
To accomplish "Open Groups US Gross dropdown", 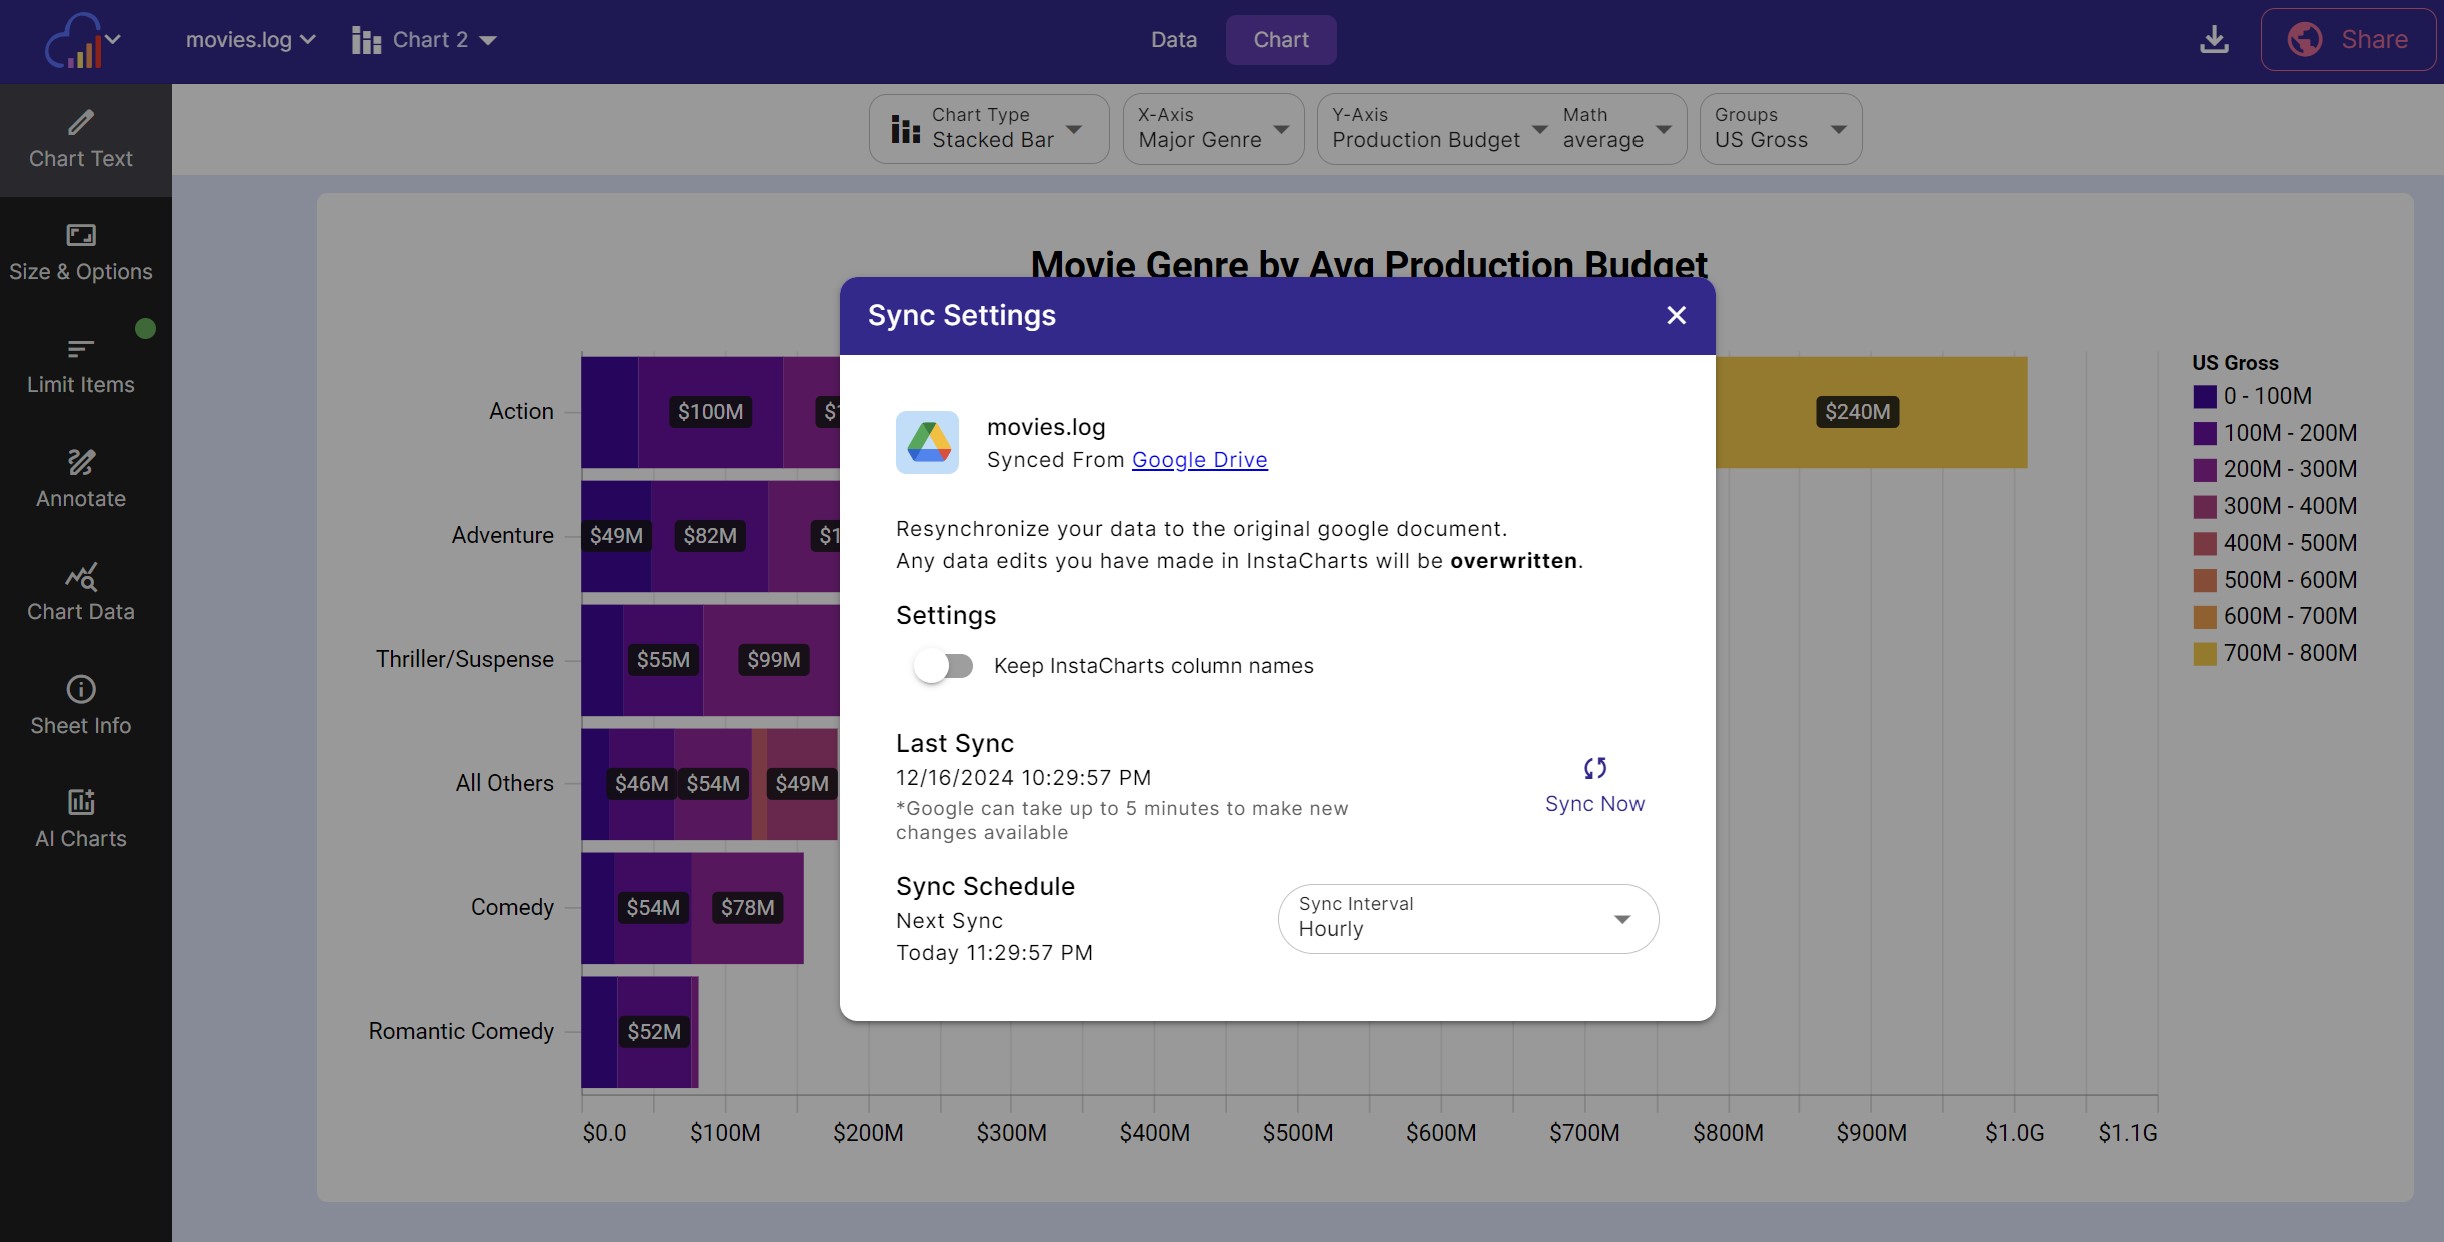I will pyautogui.click(x=1780, y=129).
